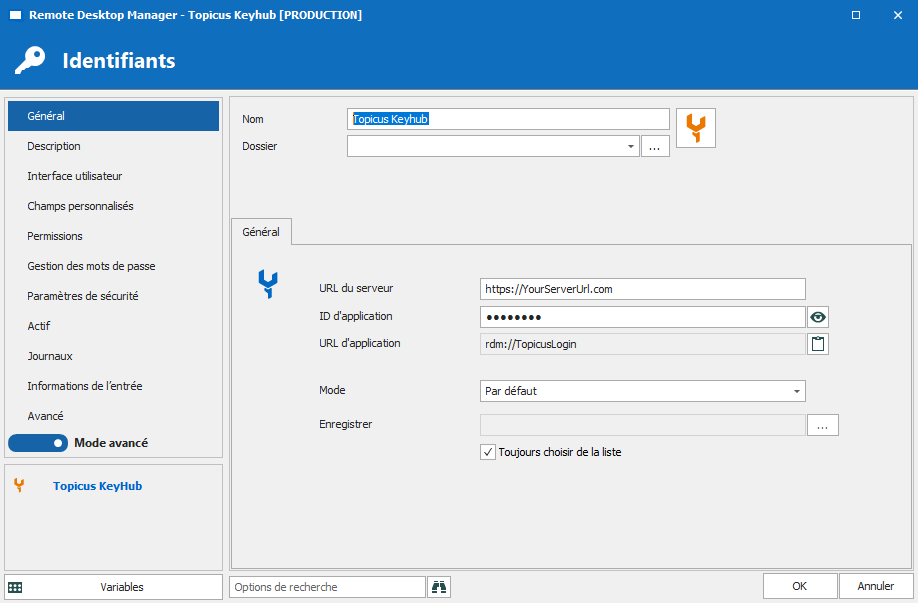Click the Enregistrer ellipsis browse button
Image resolution: width=918 pixels, height=603 pixels.
click(822, 425)
